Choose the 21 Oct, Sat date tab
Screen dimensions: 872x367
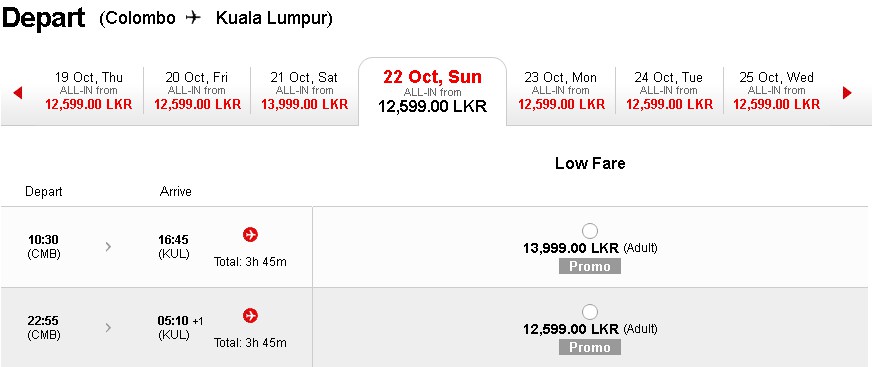click(x=304, y=91)
